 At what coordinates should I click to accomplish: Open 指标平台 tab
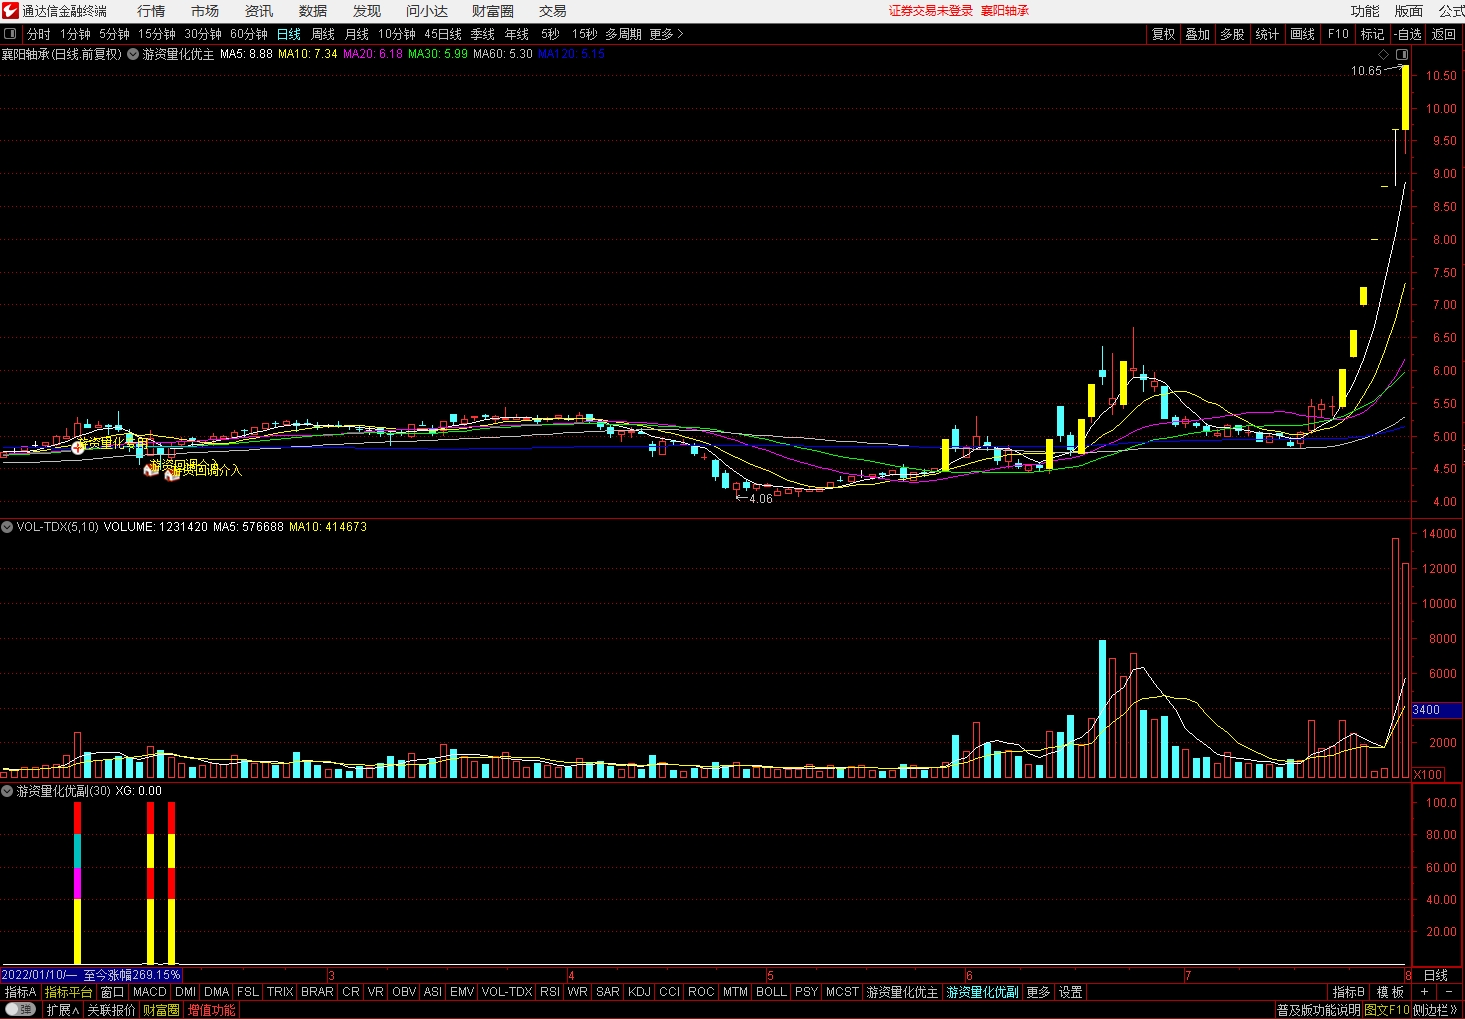coord(69,992)
